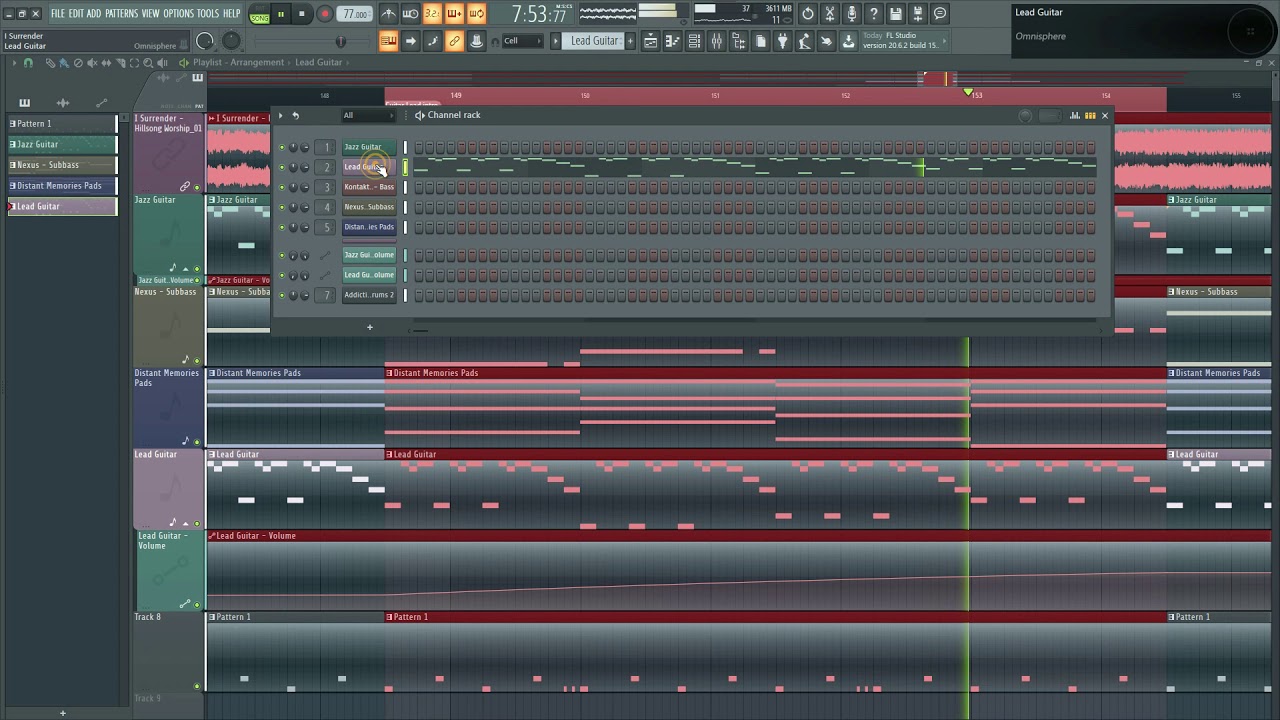Click the render/export save-as icon
This screenshot has width=1280, height=720.
(918, 14)
